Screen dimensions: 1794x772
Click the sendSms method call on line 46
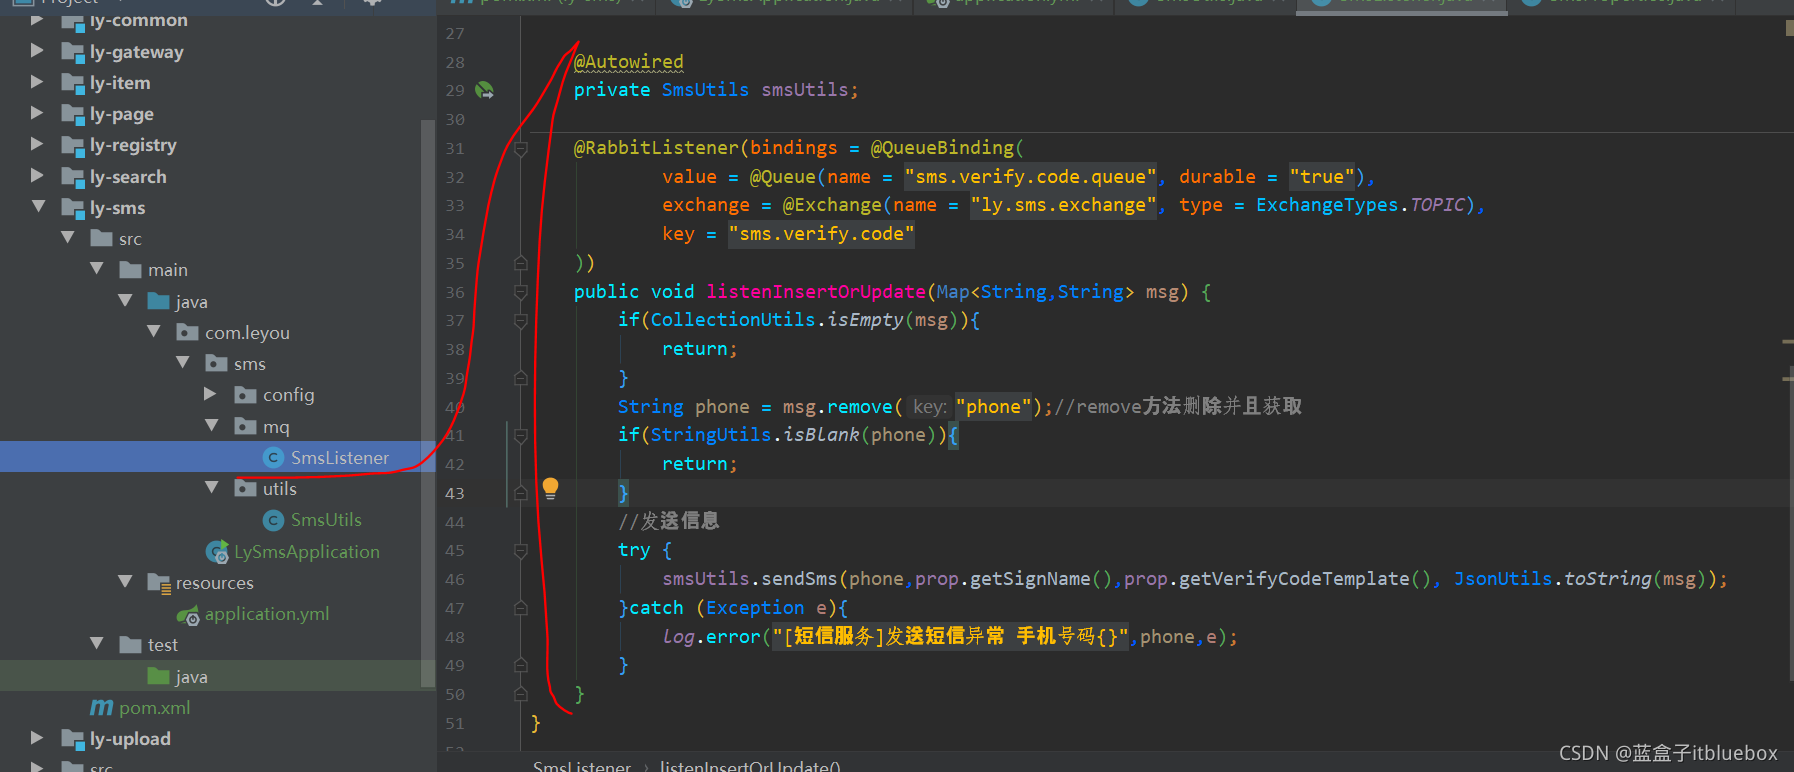pos(799,579)
